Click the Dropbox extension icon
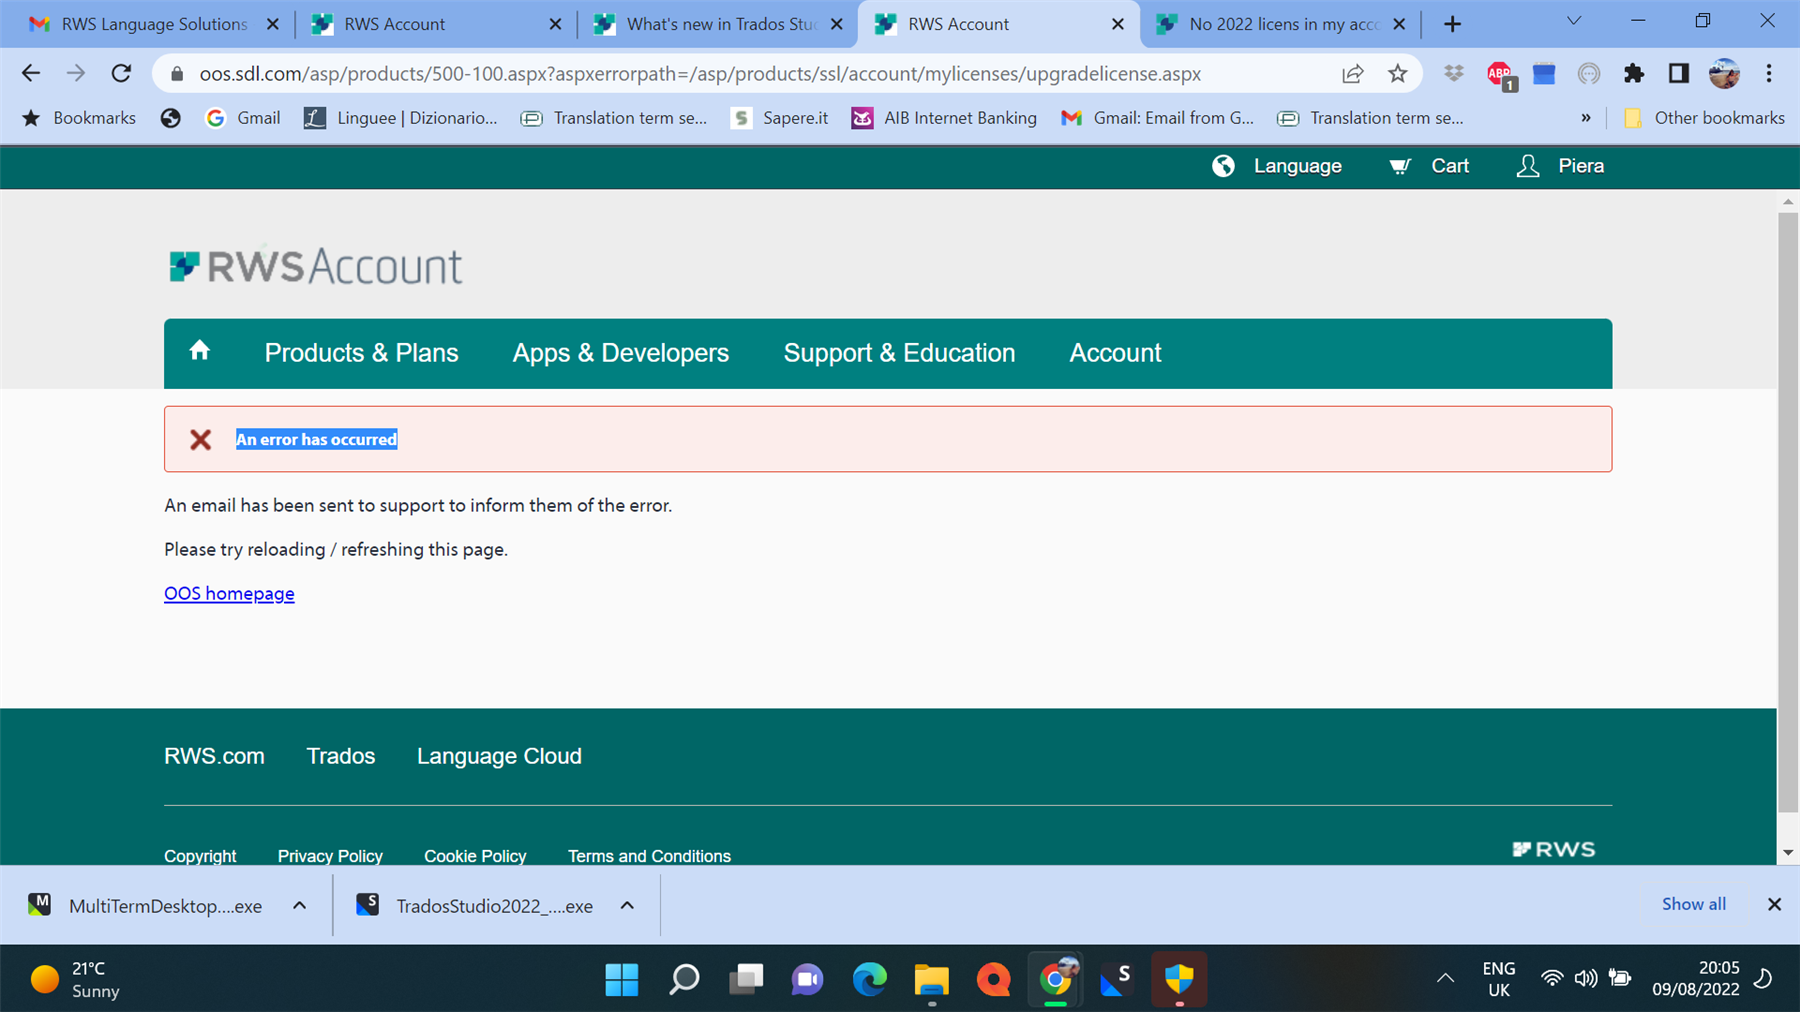This screenshot has width=1800, height=1012. [1453, 73]
